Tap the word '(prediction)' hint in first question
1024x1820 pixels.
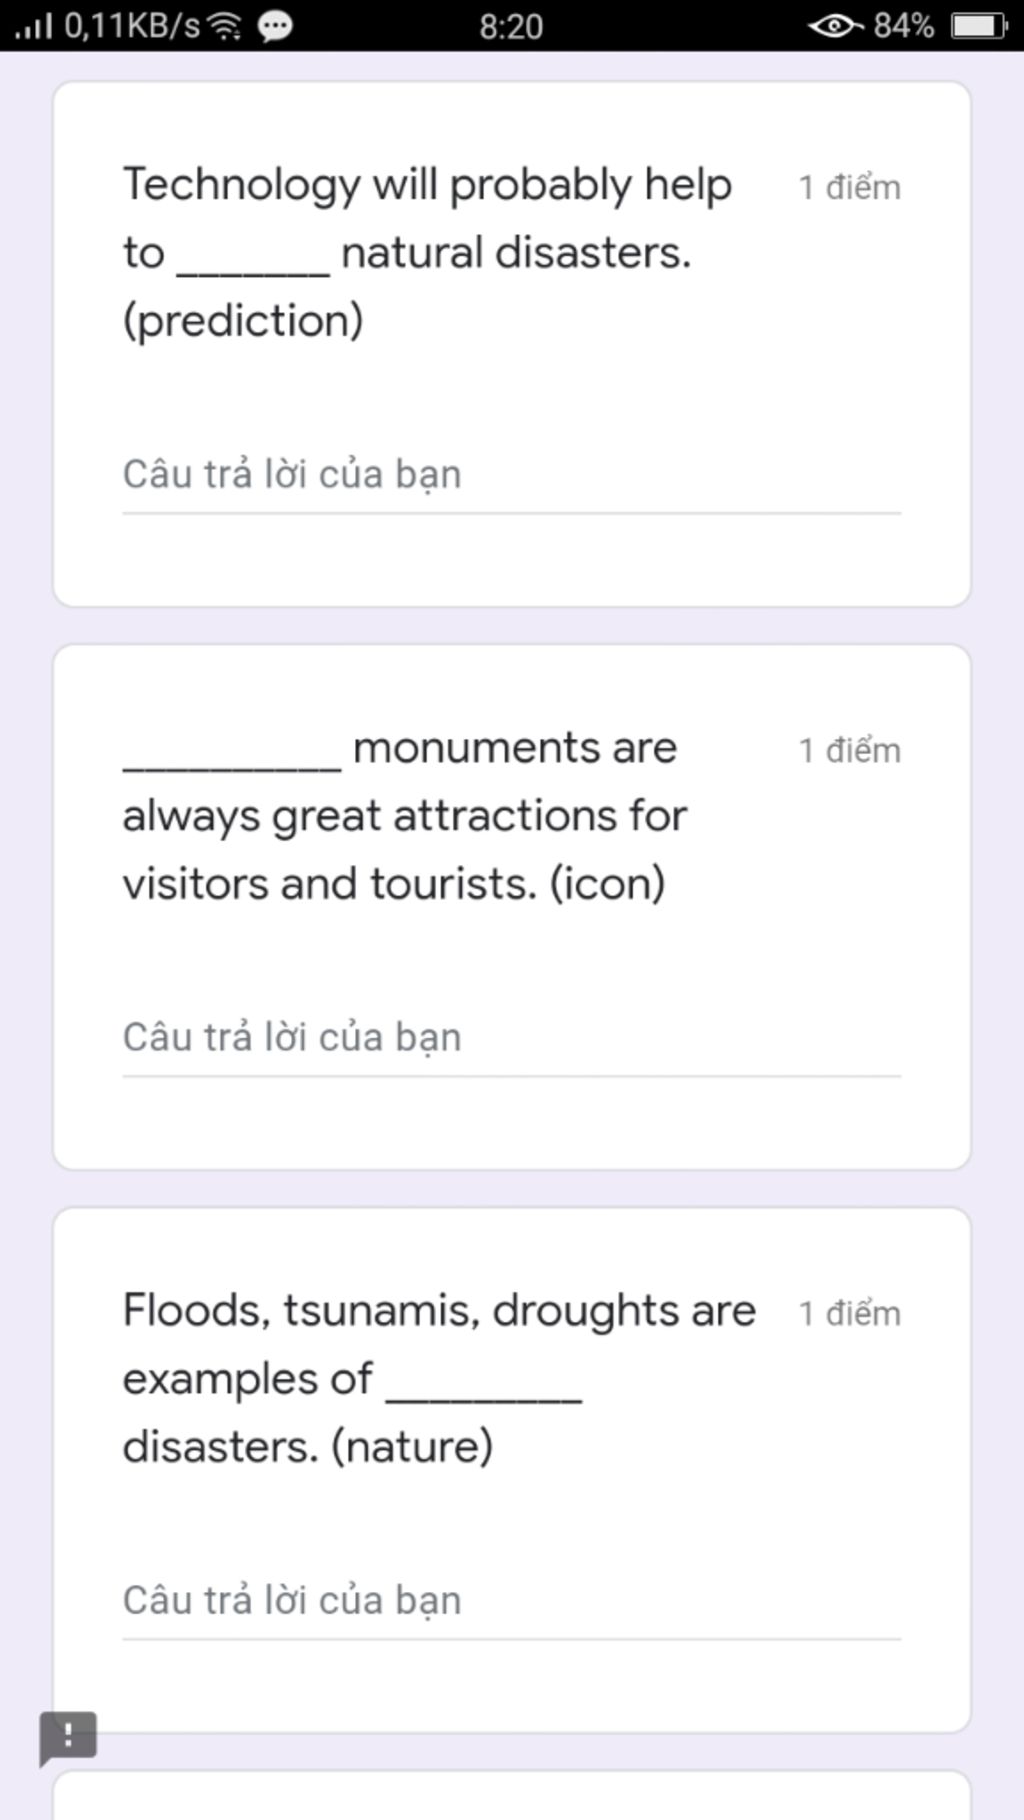point(243,321)
